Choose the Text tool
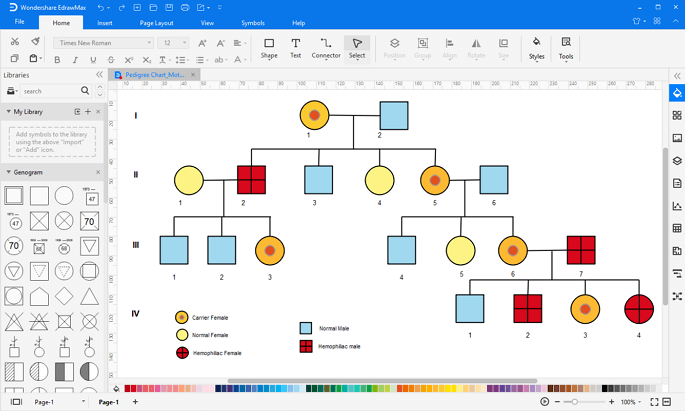685x411 pixels. 296,48
